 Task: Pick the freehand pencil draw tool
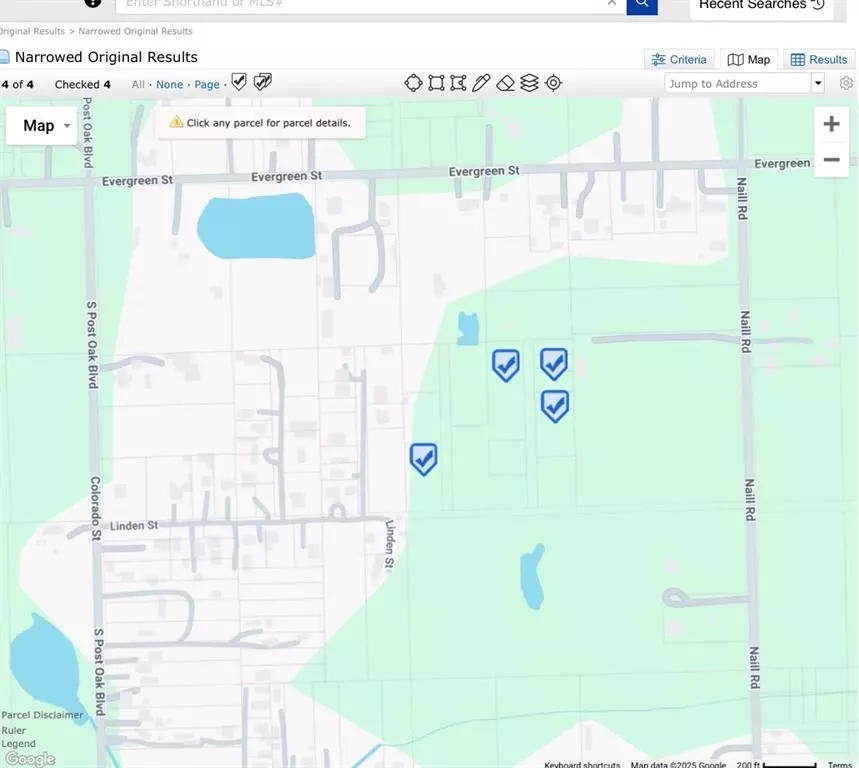481,83
